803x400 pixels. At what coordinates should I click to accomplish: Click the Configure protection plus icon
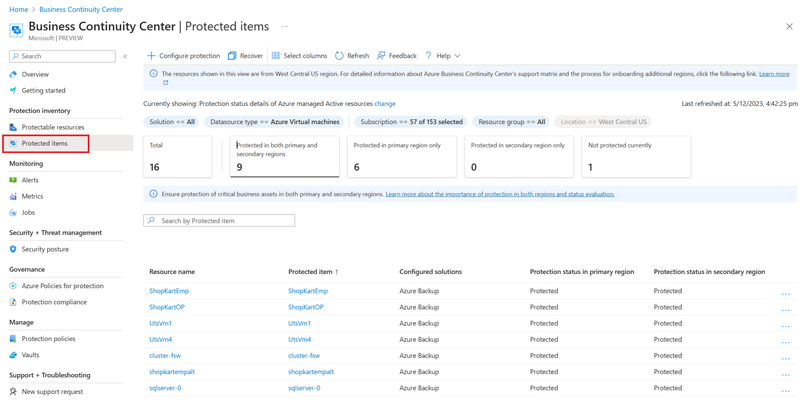(151, 56)
